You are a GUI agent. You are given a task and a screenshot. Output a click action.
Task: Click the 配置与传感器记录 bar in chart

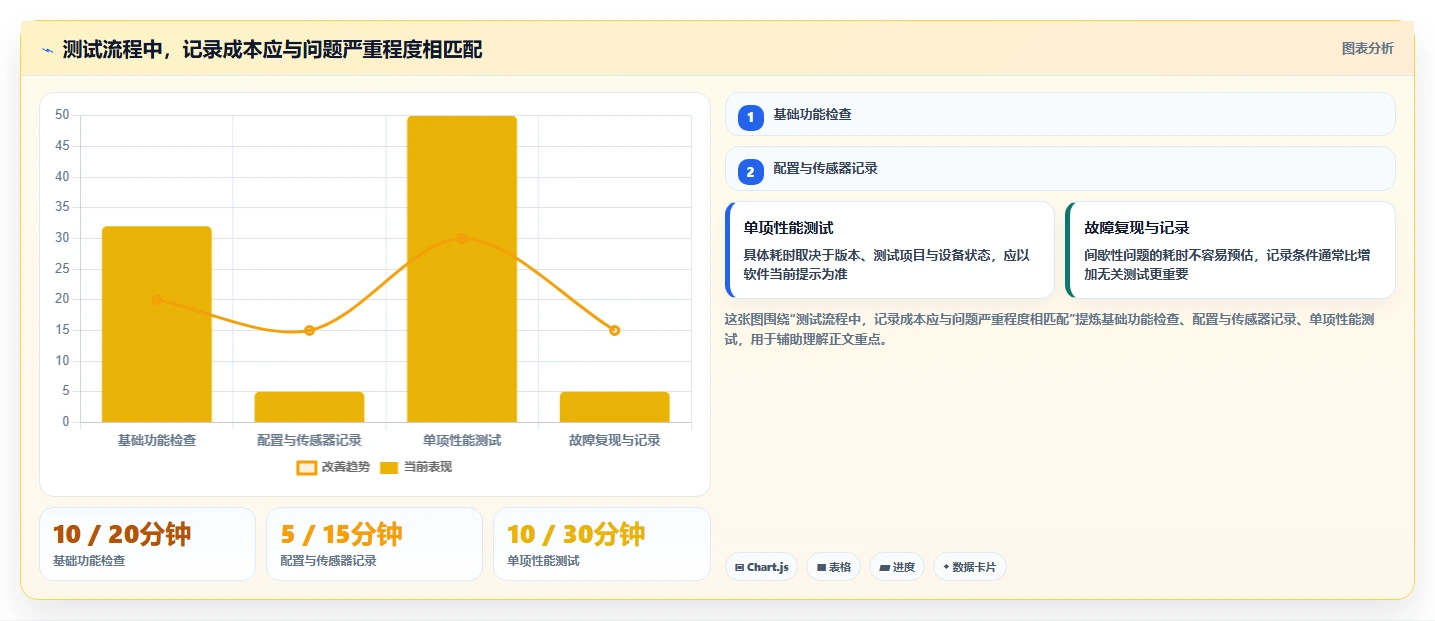[309, 407]
